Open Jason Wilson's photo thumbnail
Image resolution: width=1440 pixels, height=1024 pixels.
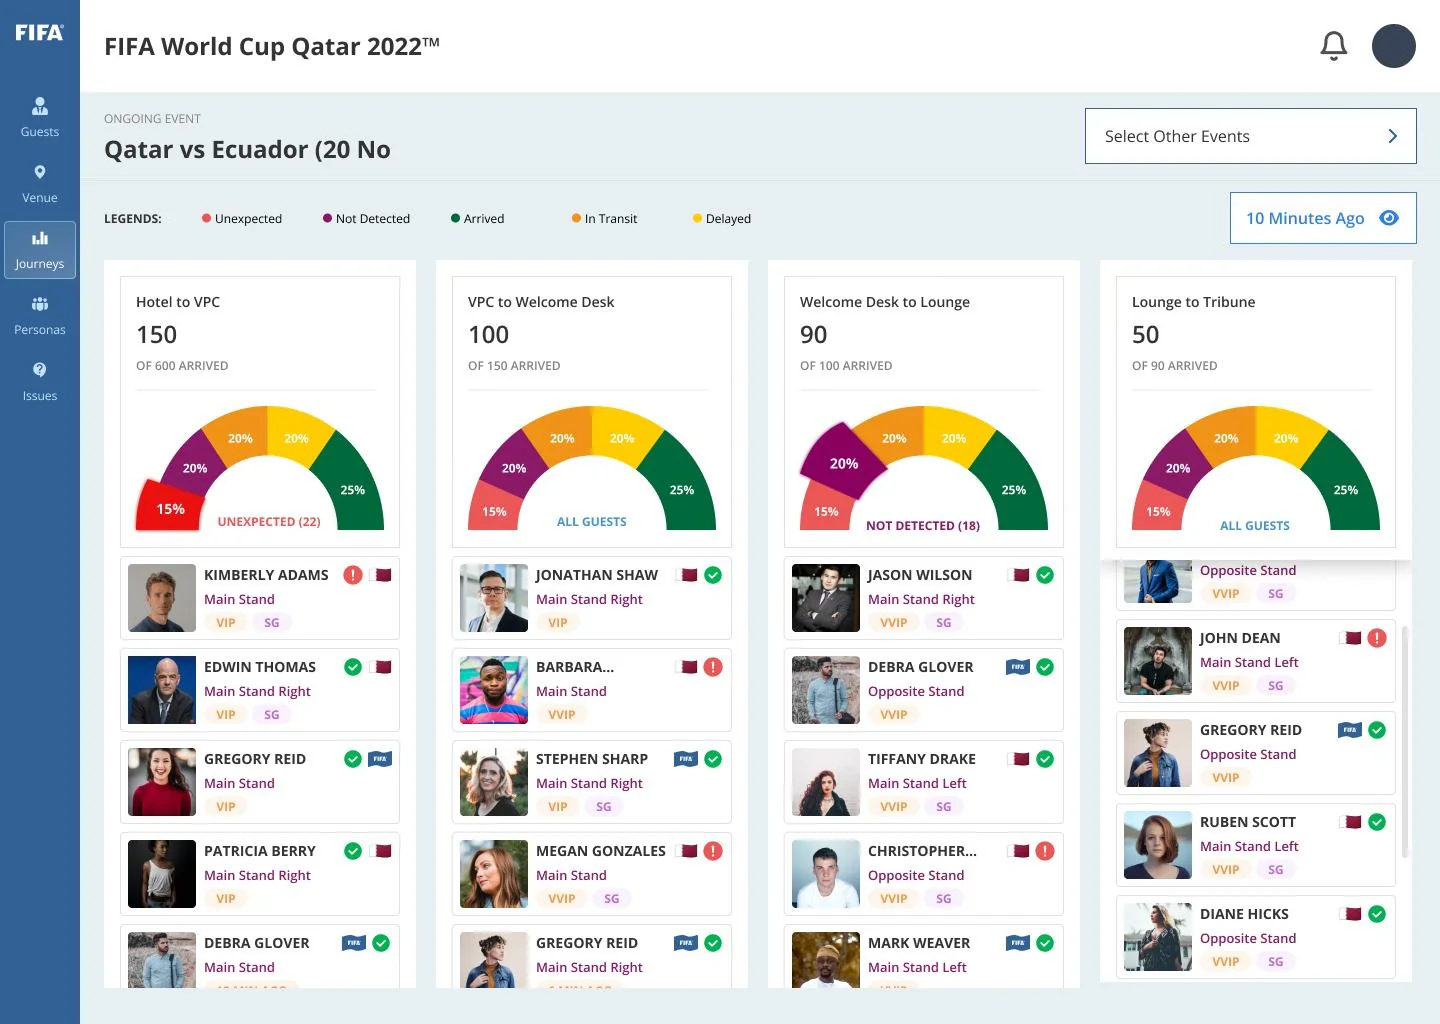[826, 598]
